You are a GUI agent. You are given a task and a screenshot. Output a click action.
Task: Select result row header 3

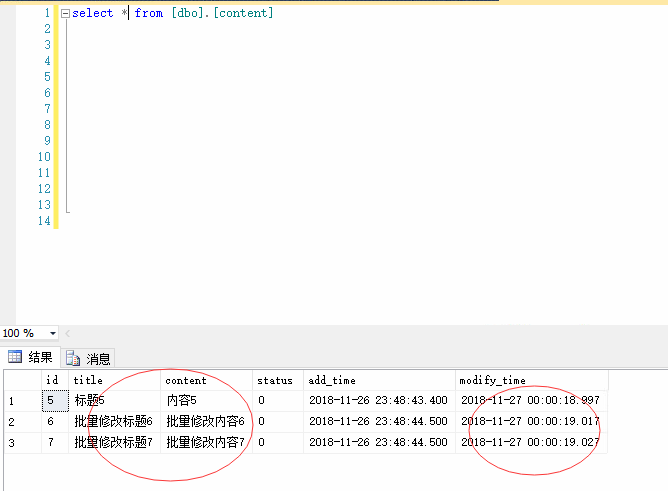pos(23,442)
